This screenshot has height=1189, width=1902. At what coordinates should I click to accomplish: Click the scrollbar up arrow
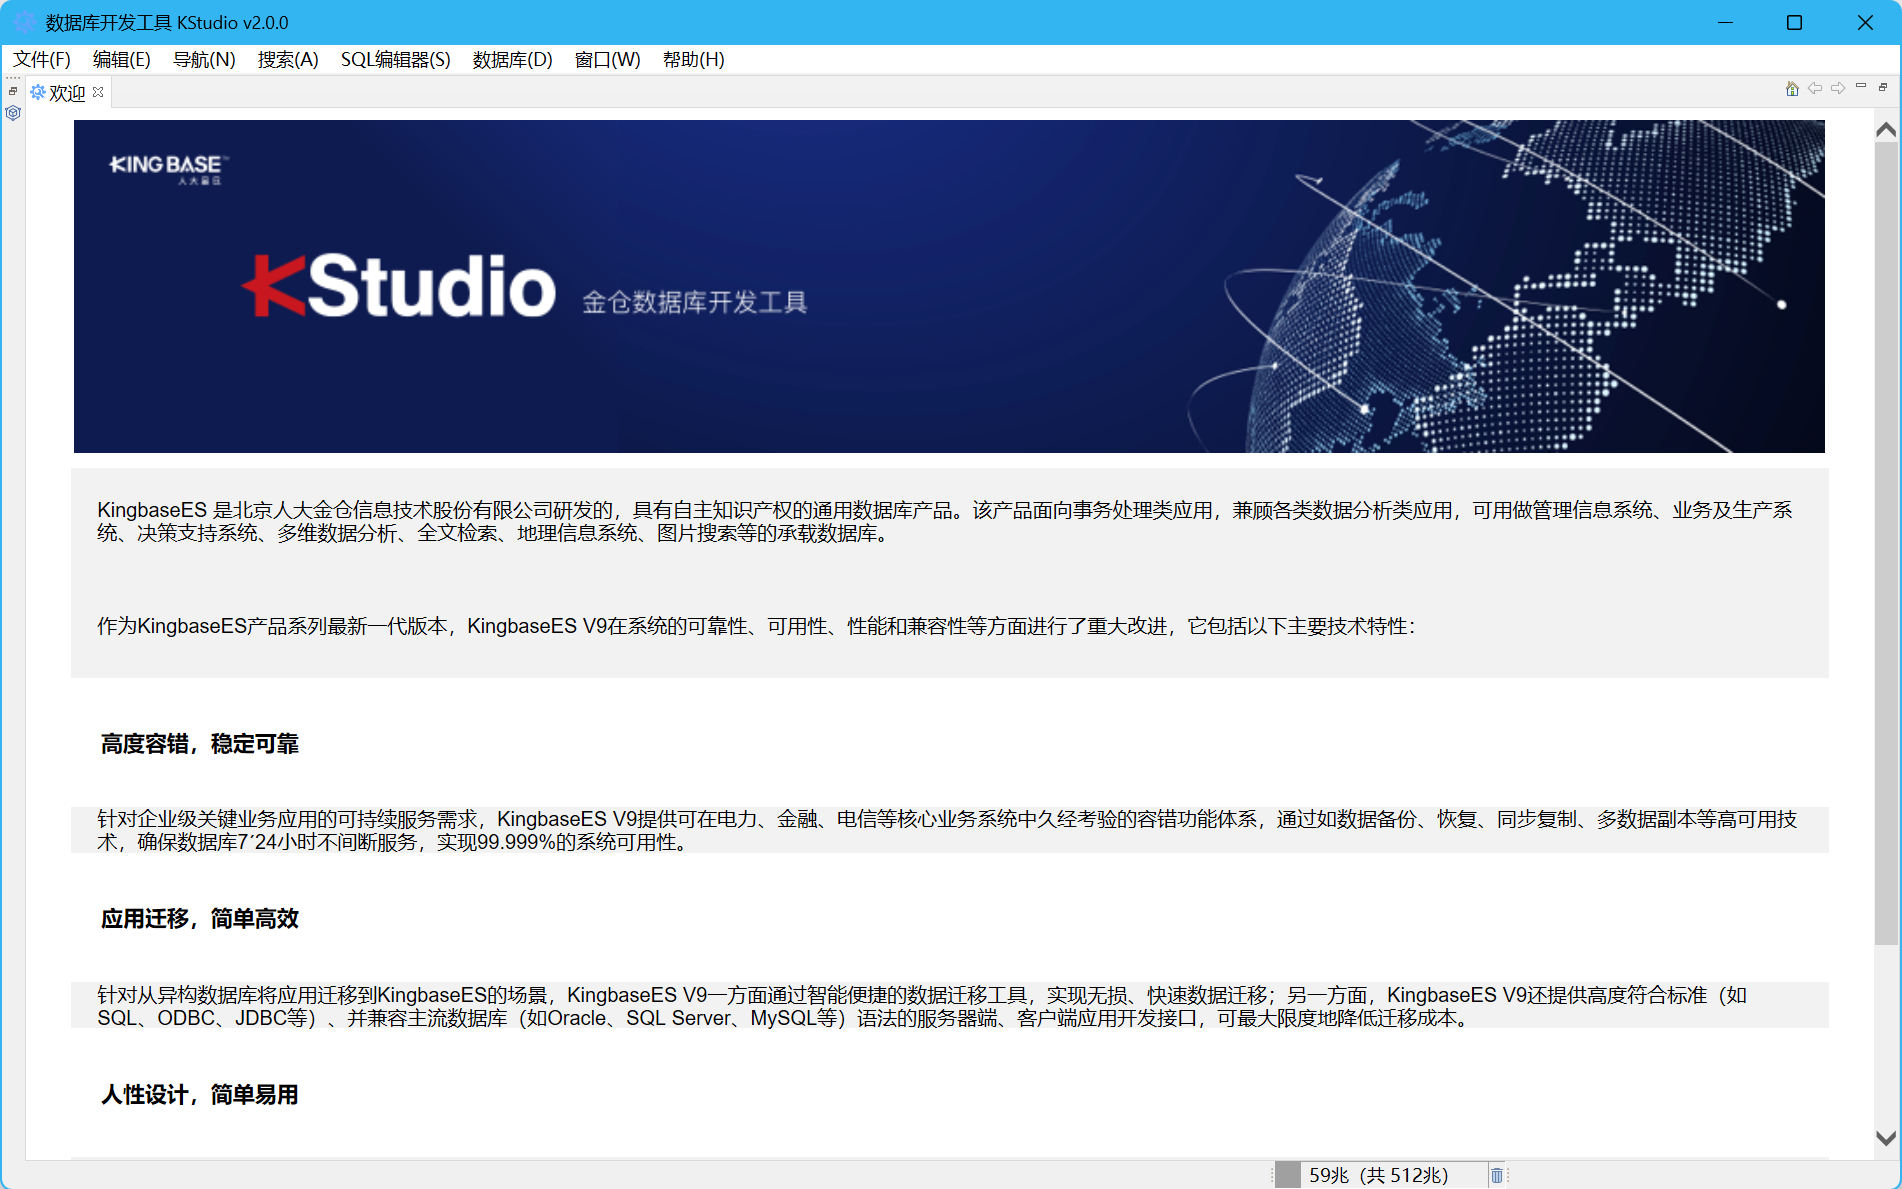pos(1886,130)
